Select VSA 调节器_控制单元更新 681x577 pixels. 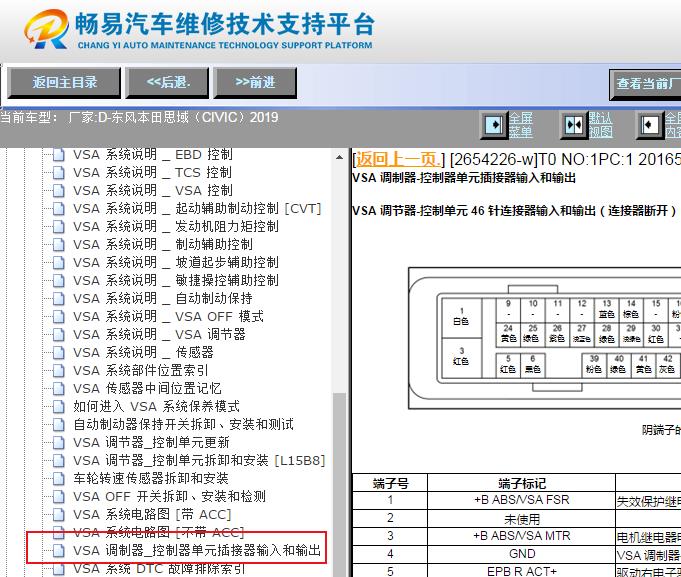pyautogui.click(x=151, y=442)
